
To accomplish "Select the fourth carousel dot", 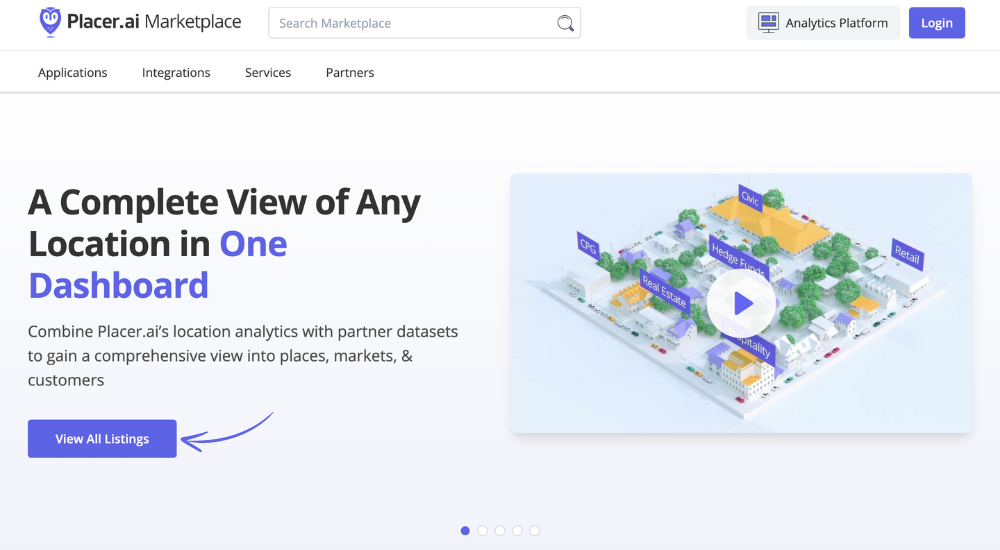I will [x=517, y=531].
